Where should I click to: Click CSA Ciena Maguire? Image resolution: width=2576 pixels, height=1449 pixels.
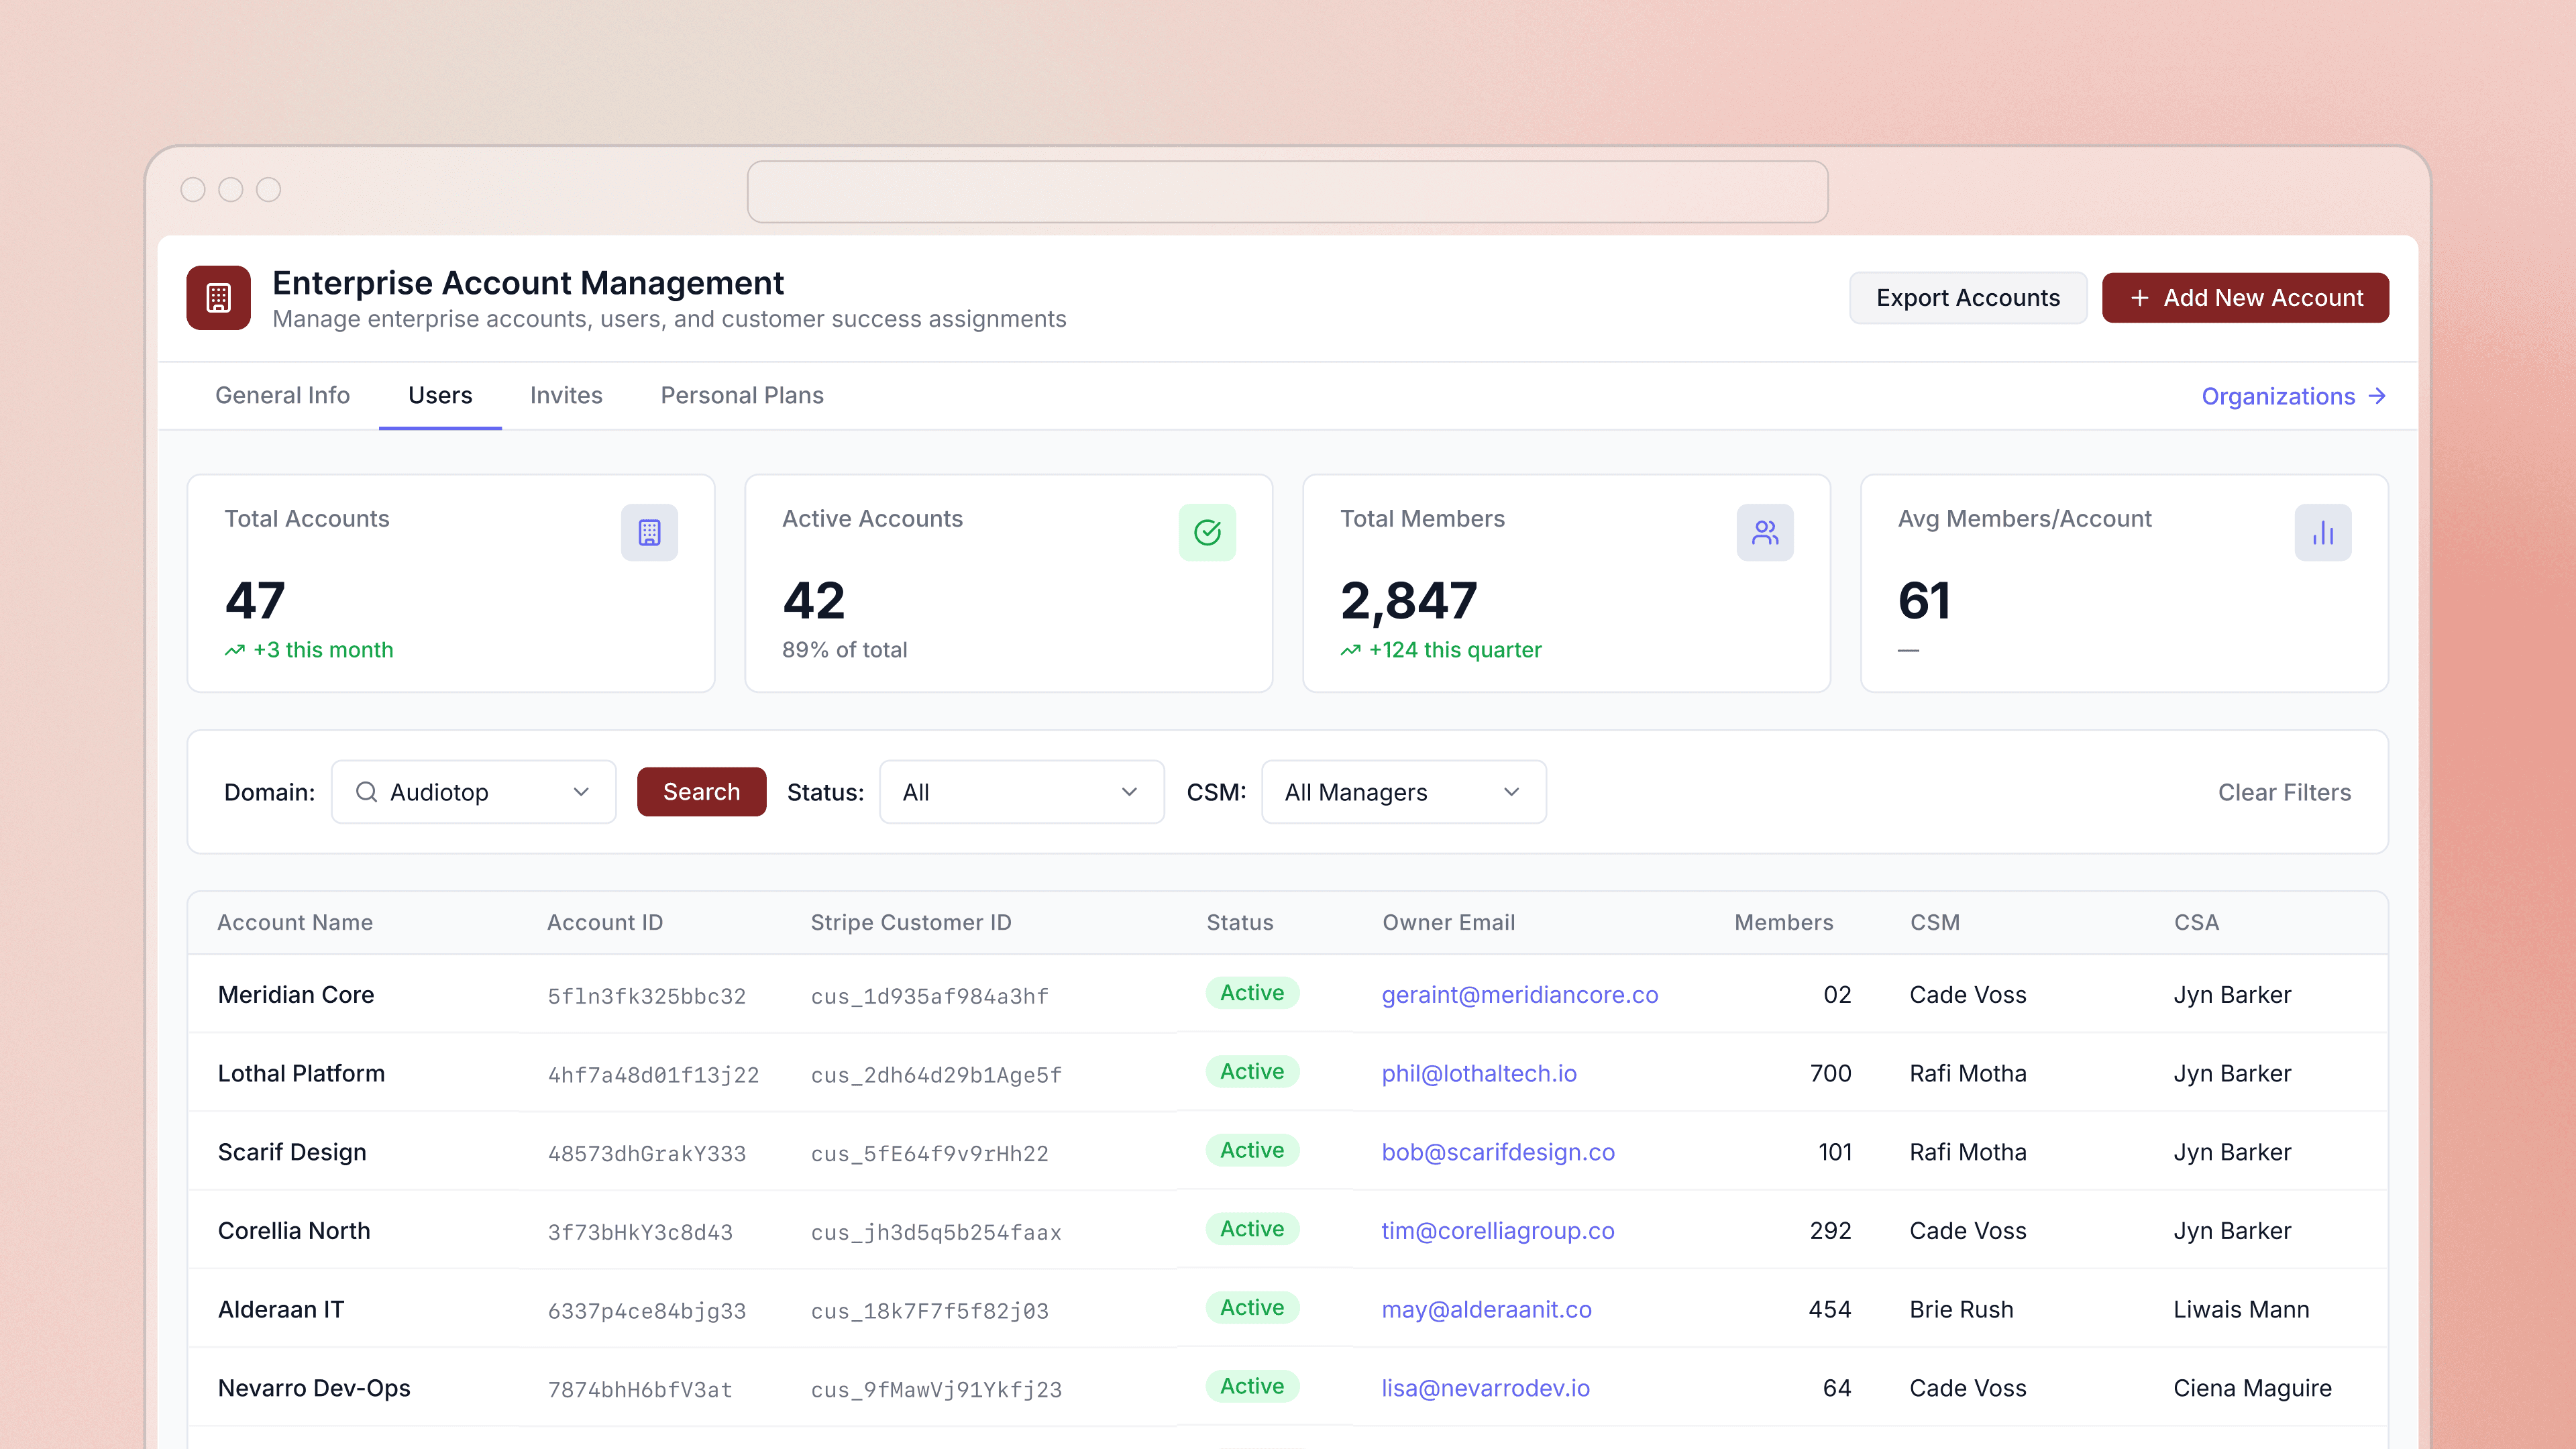click(2252, 1388)
